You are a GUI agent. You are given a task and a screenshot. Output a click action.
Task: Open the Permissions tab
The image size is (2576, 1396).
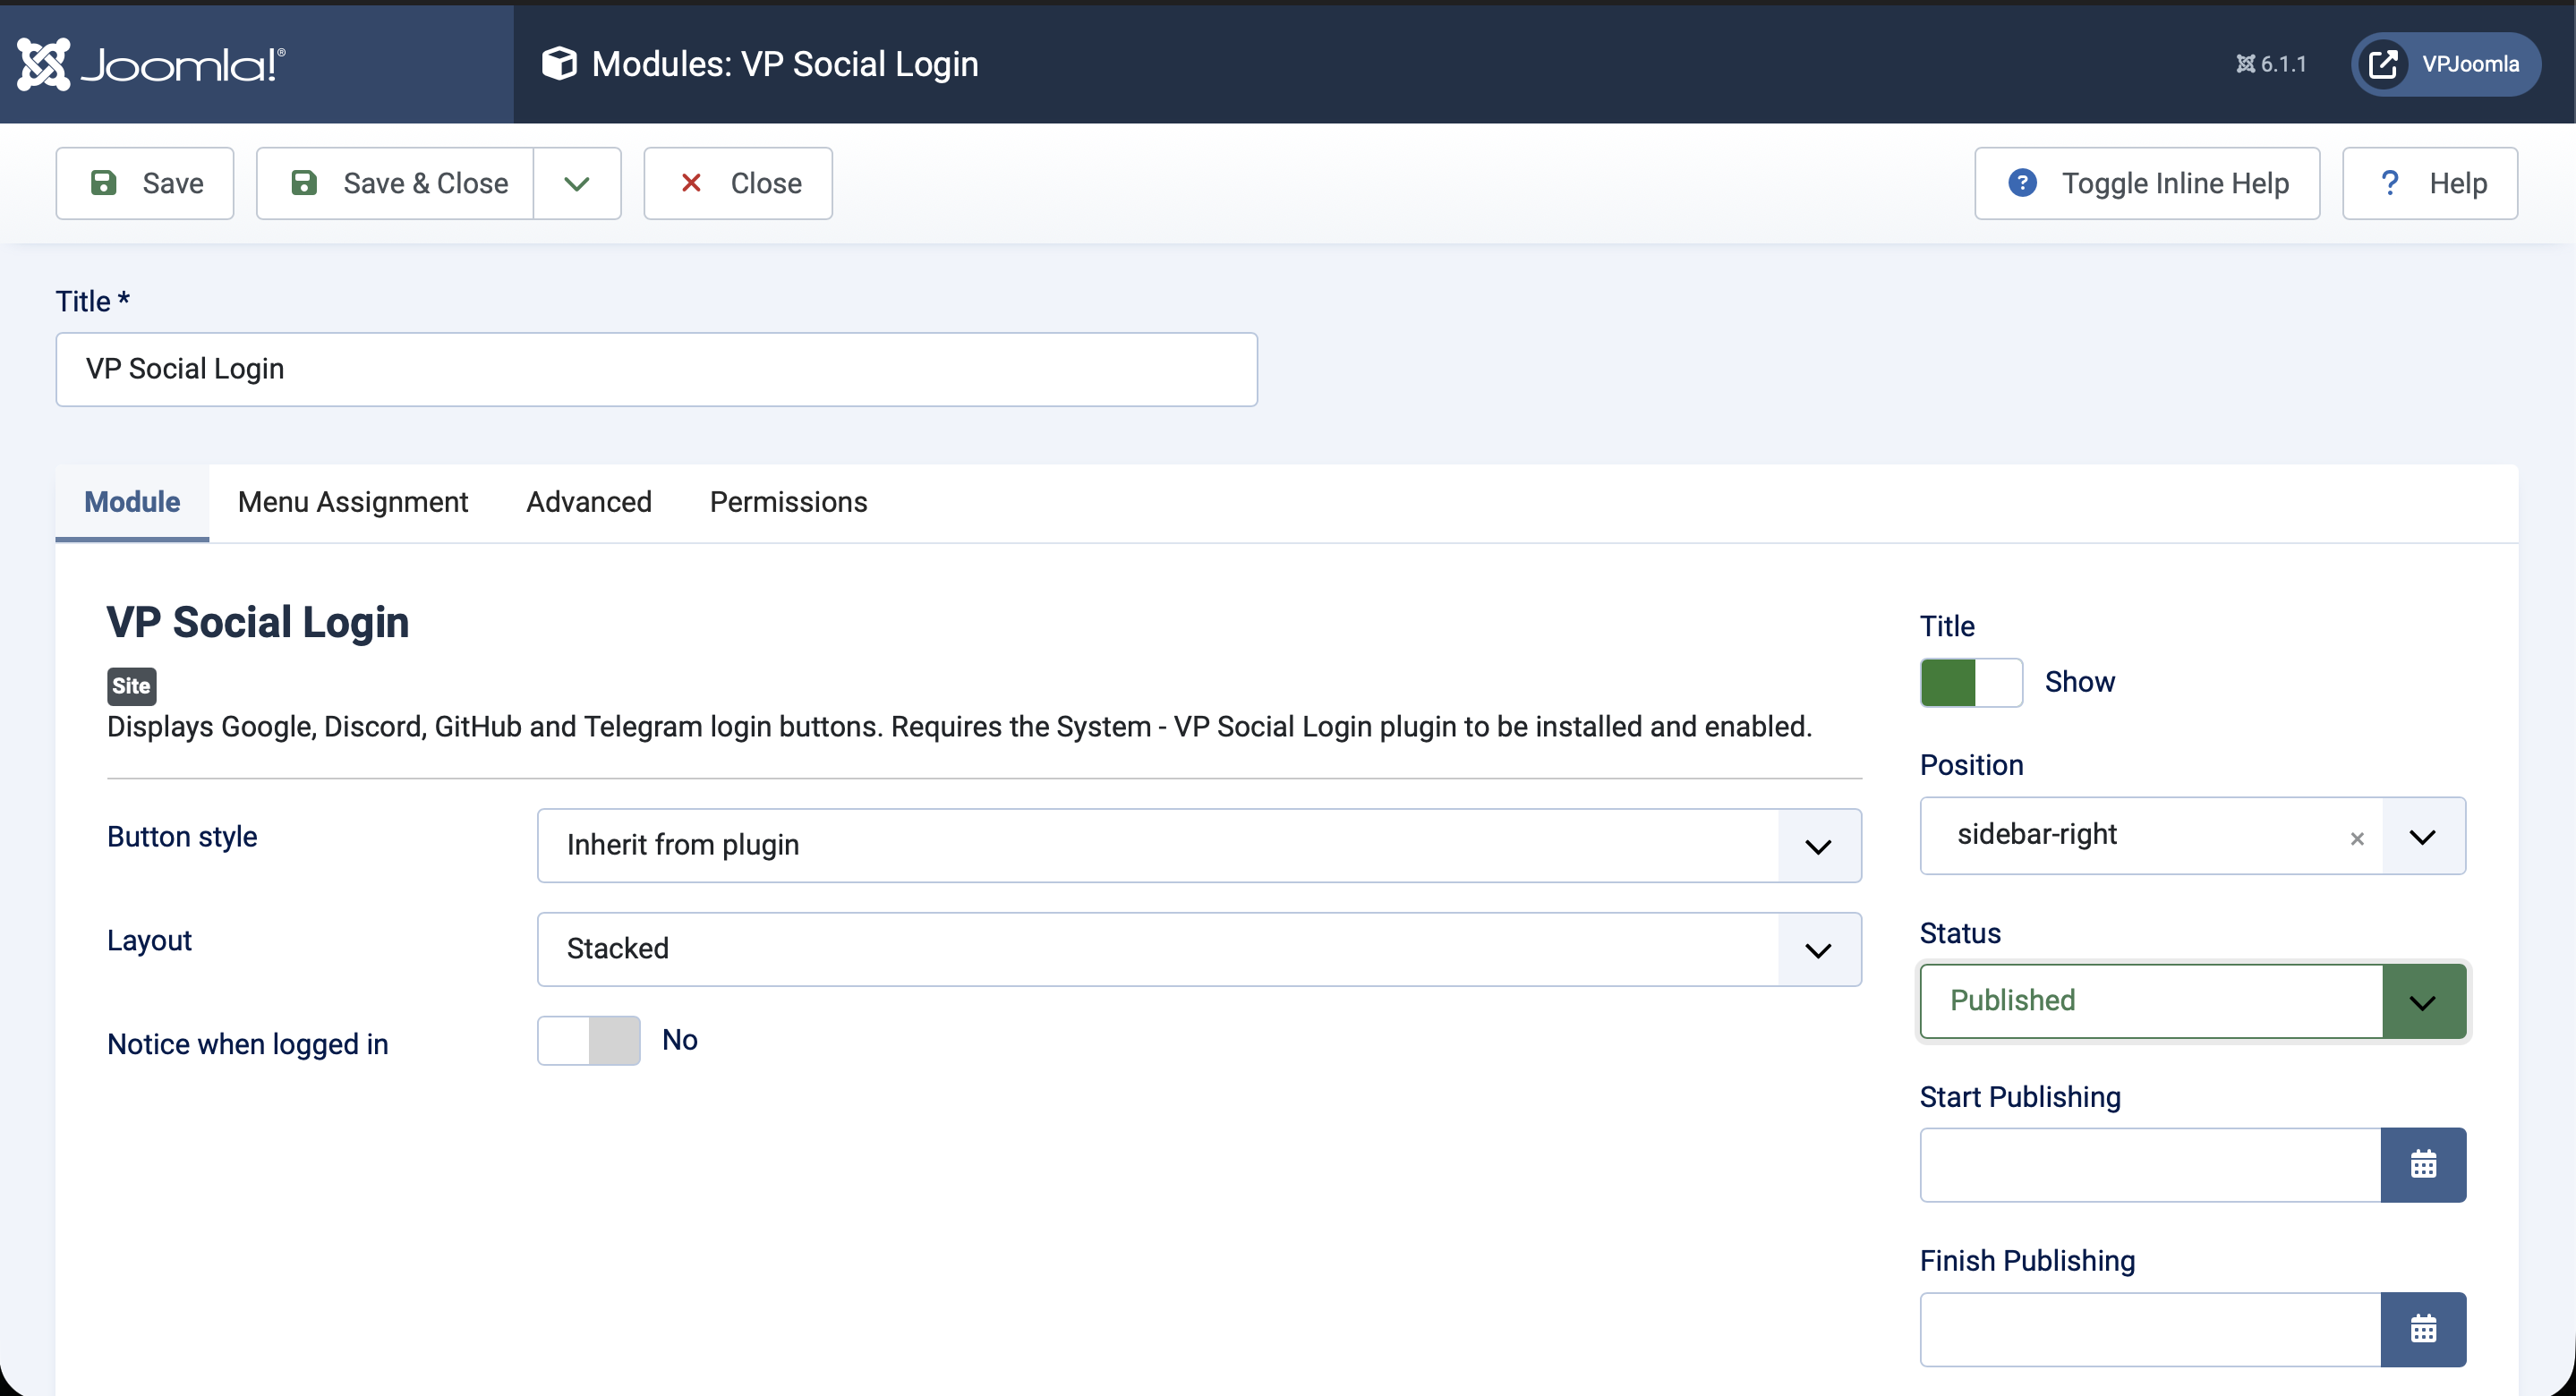[x=788, y=502]
